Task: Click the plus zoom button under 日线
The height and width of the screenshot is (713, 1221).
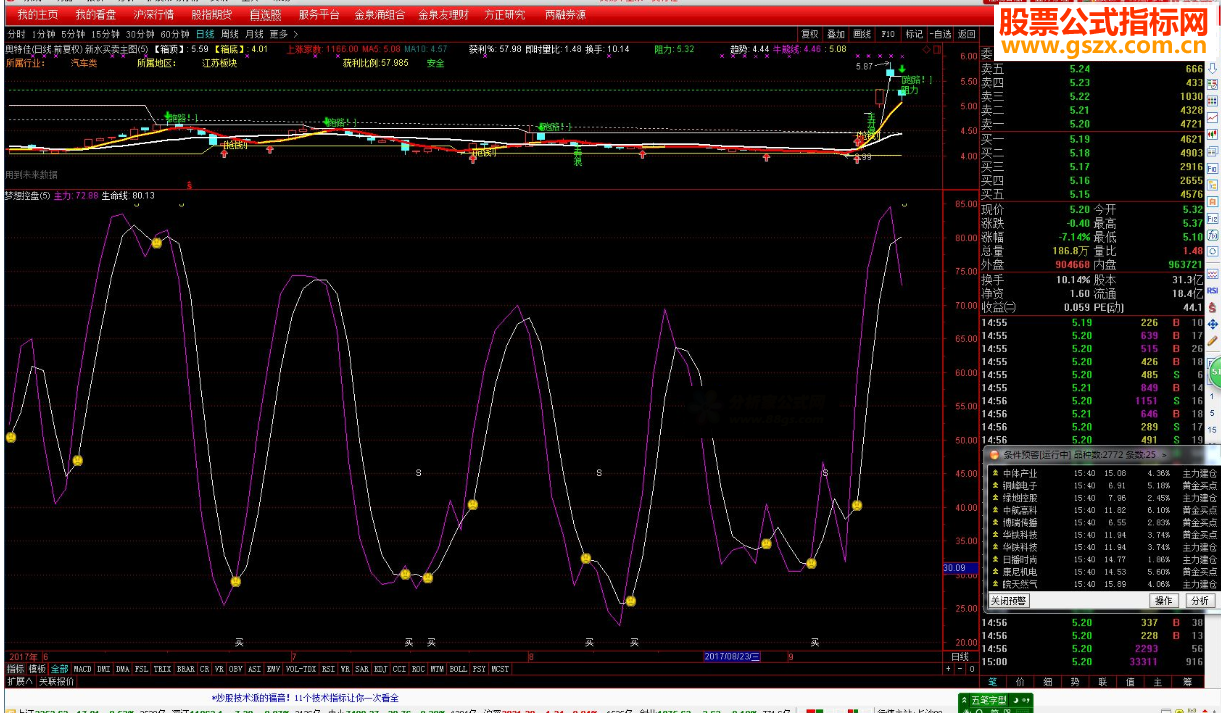Action: 949,669
